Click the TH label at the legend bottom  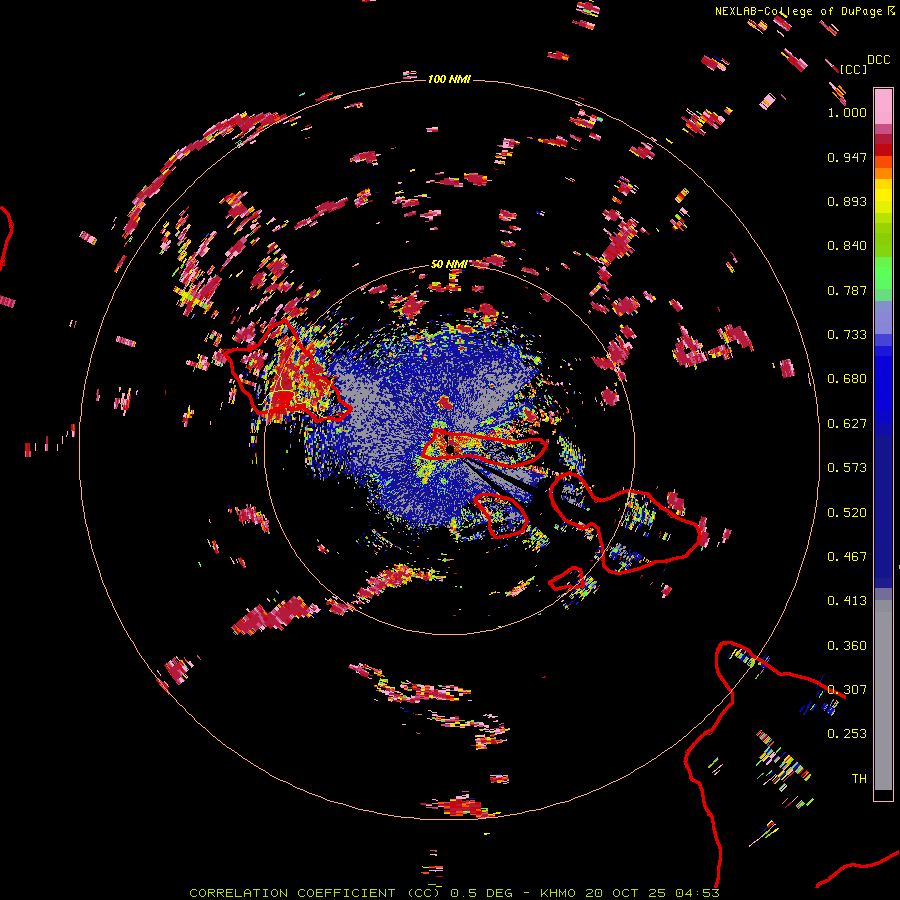(x=859, y=779)
